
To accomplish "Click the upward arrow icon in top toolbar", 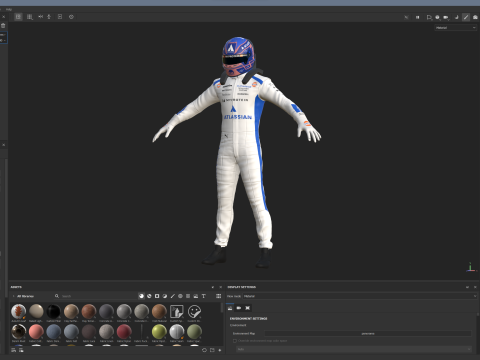I will pyautogui.click(x=49, y=17).
